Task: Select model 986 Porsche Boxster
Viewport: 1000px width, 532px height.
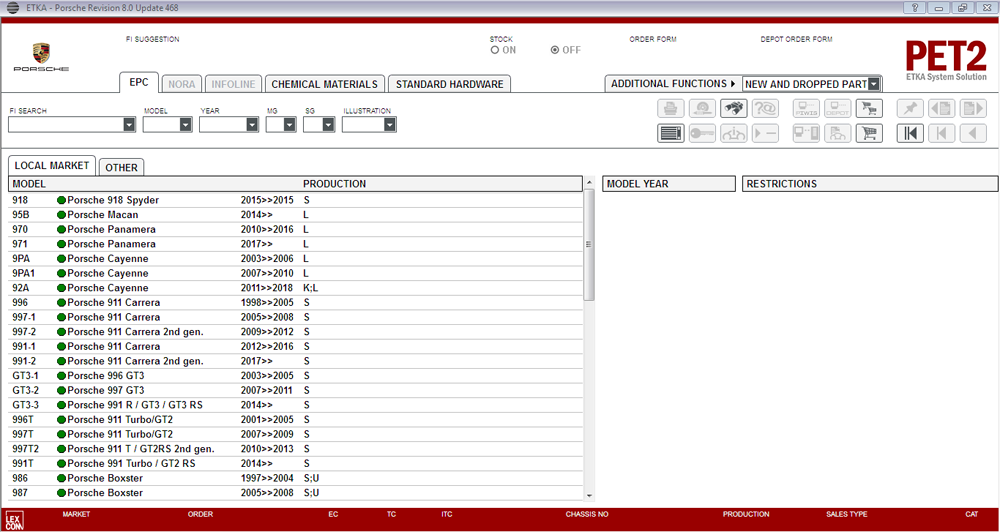Action: [296, 478]
